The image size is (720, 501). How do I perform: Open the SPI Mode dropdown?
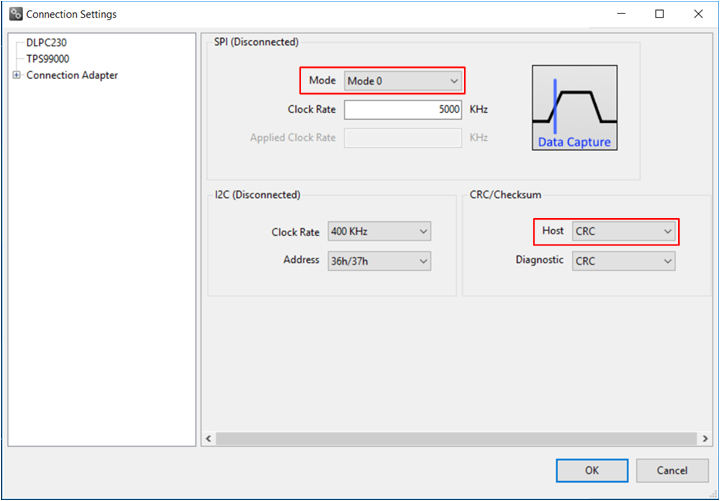tap(402, 80)
